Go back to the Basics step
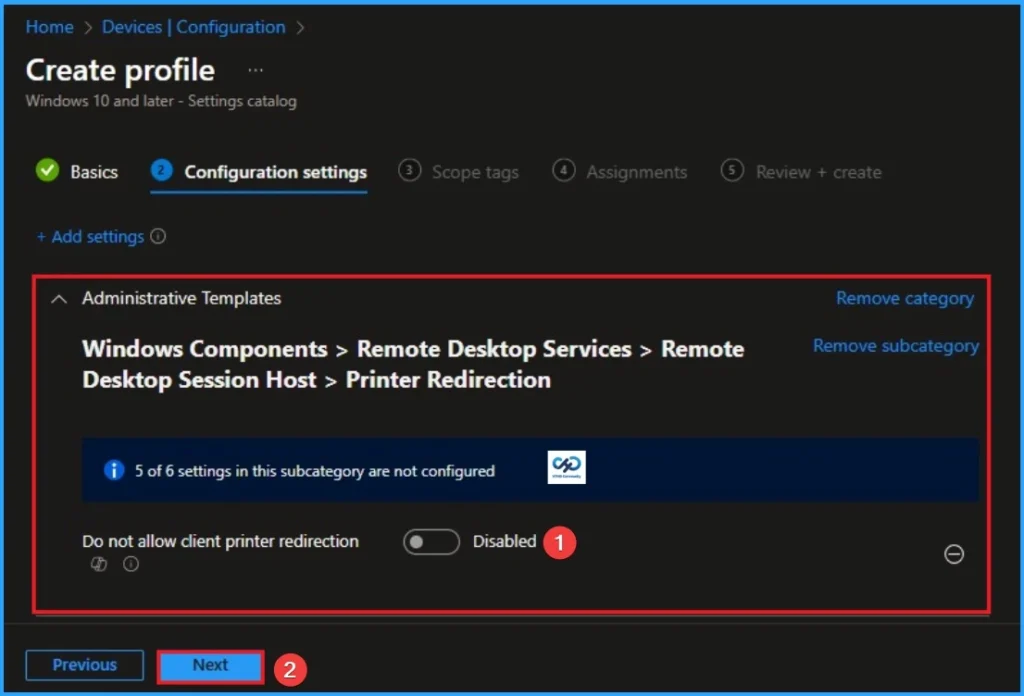Image resolution: width=1024 pixels, height=696 pixels. pos(91,171)
